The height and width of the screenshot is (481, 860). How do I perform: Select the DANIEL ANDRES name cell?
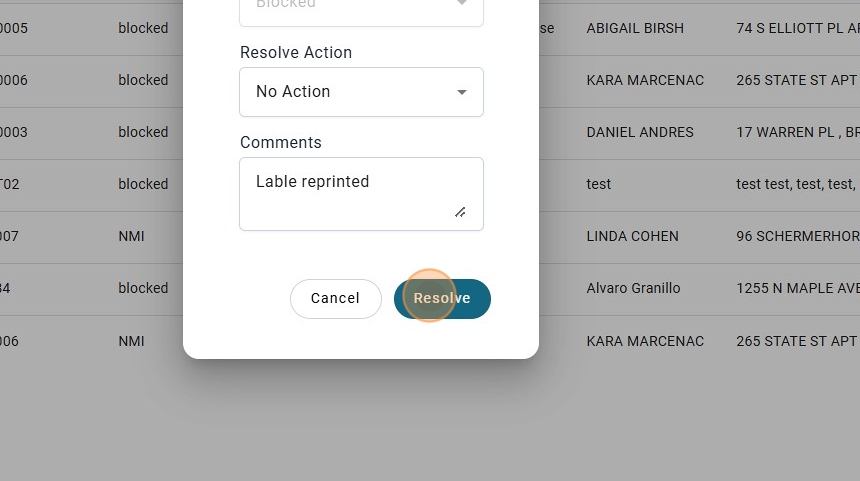[x=639, y=132]
